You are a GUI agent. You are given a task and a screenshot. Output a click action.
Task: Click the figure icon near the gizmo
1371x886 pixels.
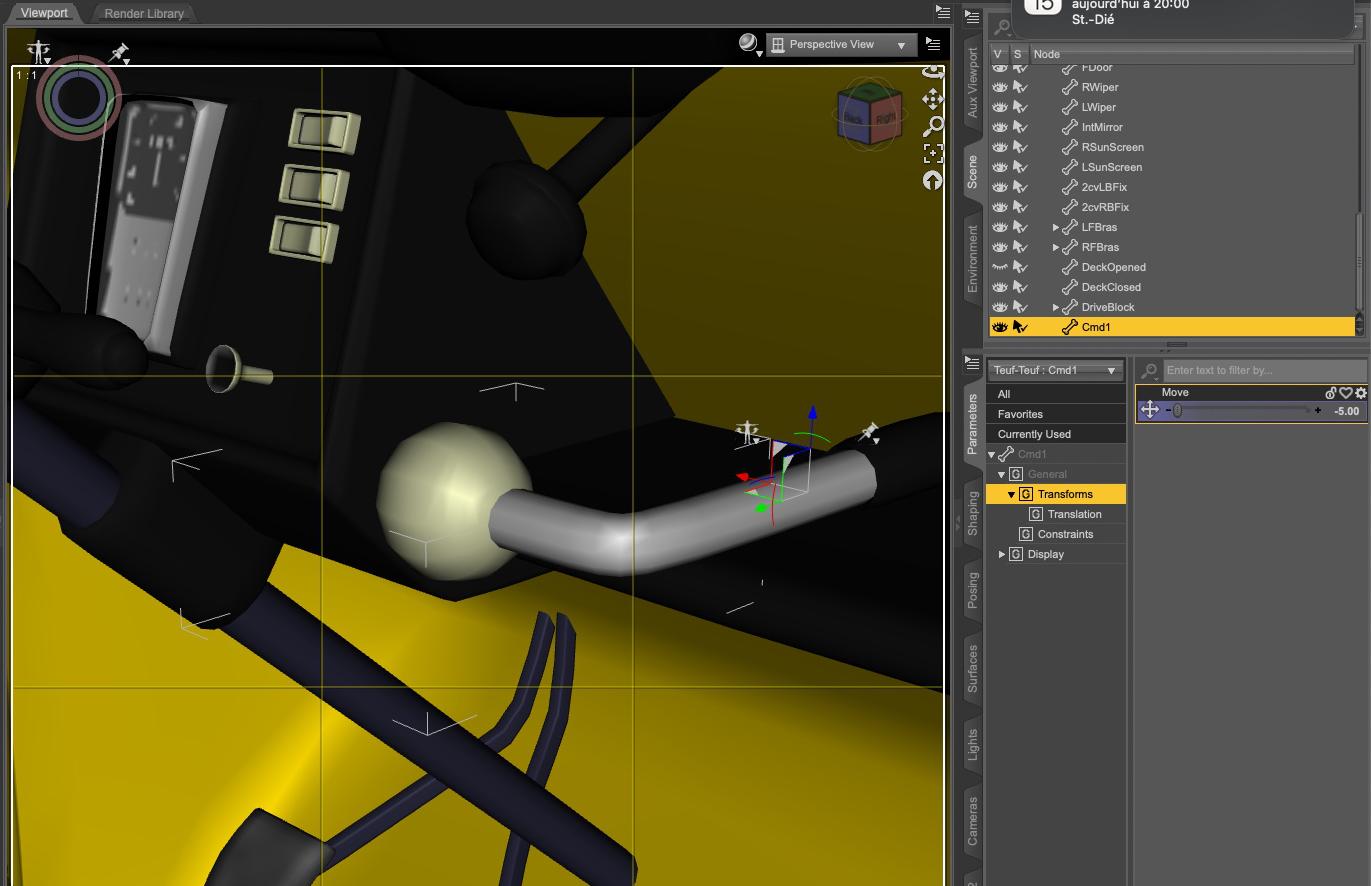(x=747, y=433)
